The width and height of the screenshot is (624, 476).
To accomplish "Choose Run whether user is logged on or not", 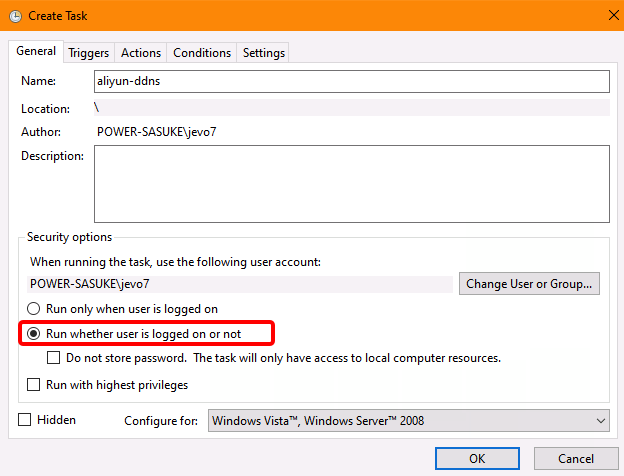I will tap(35, 333).
